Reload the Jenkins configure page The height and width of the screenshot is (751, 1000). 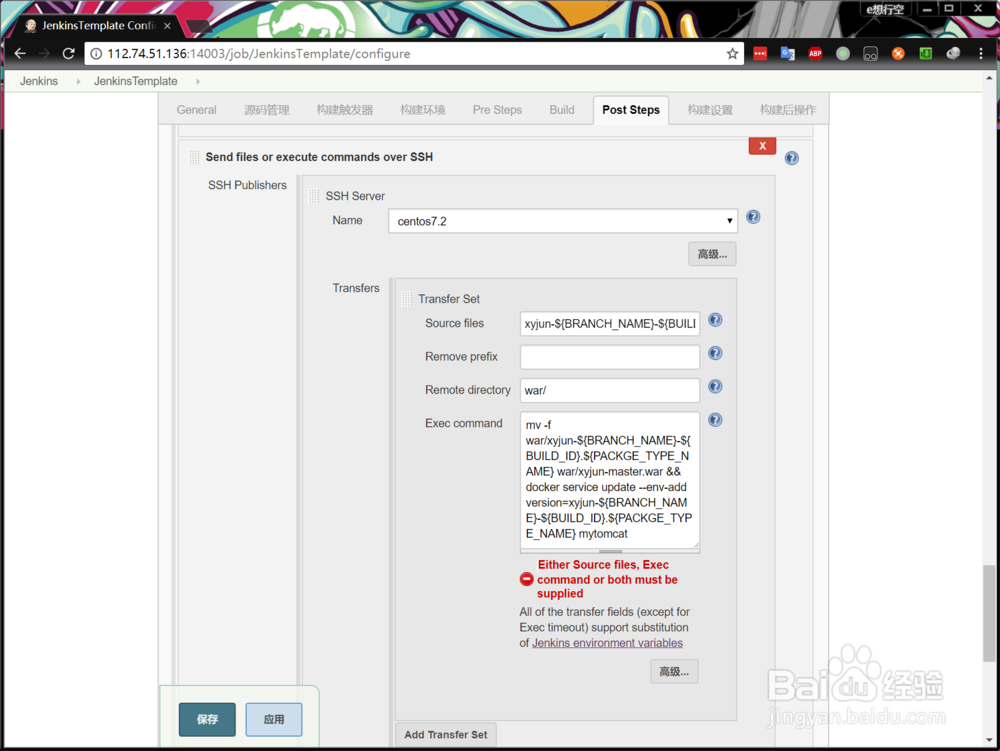coord(69,54)
